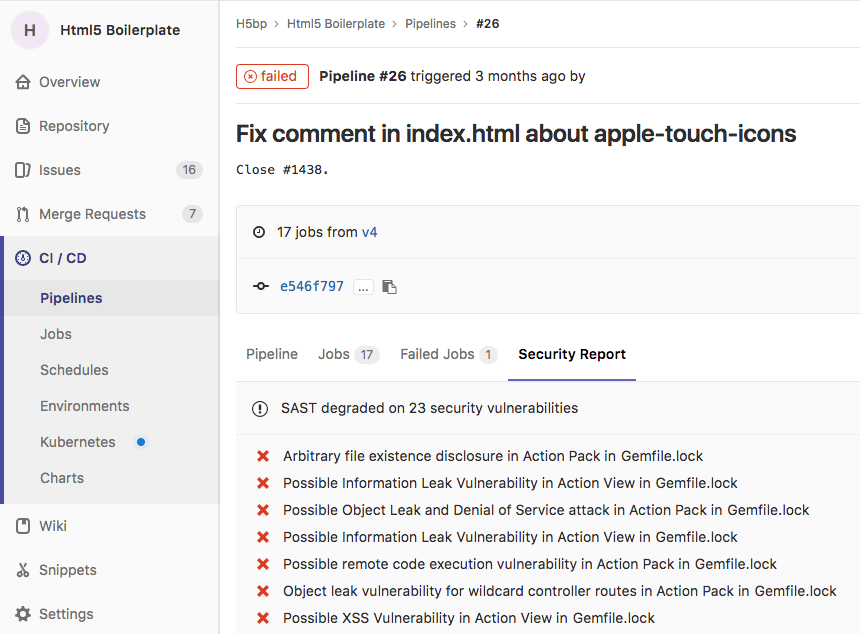Open Kubernetes in the sidebar
Image resolution: width=860 pixels, height=634 pixels.
(78, 442)
